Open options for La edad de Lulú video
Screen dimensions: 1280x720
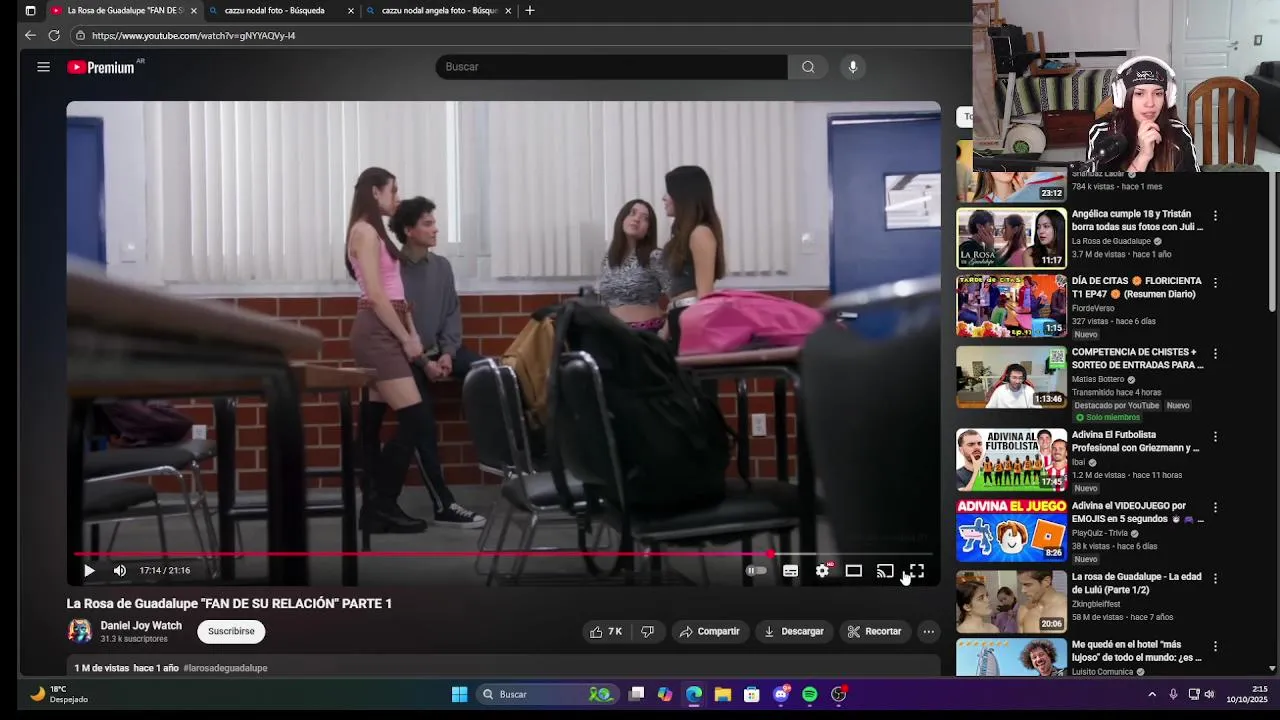pos(1215,579)
